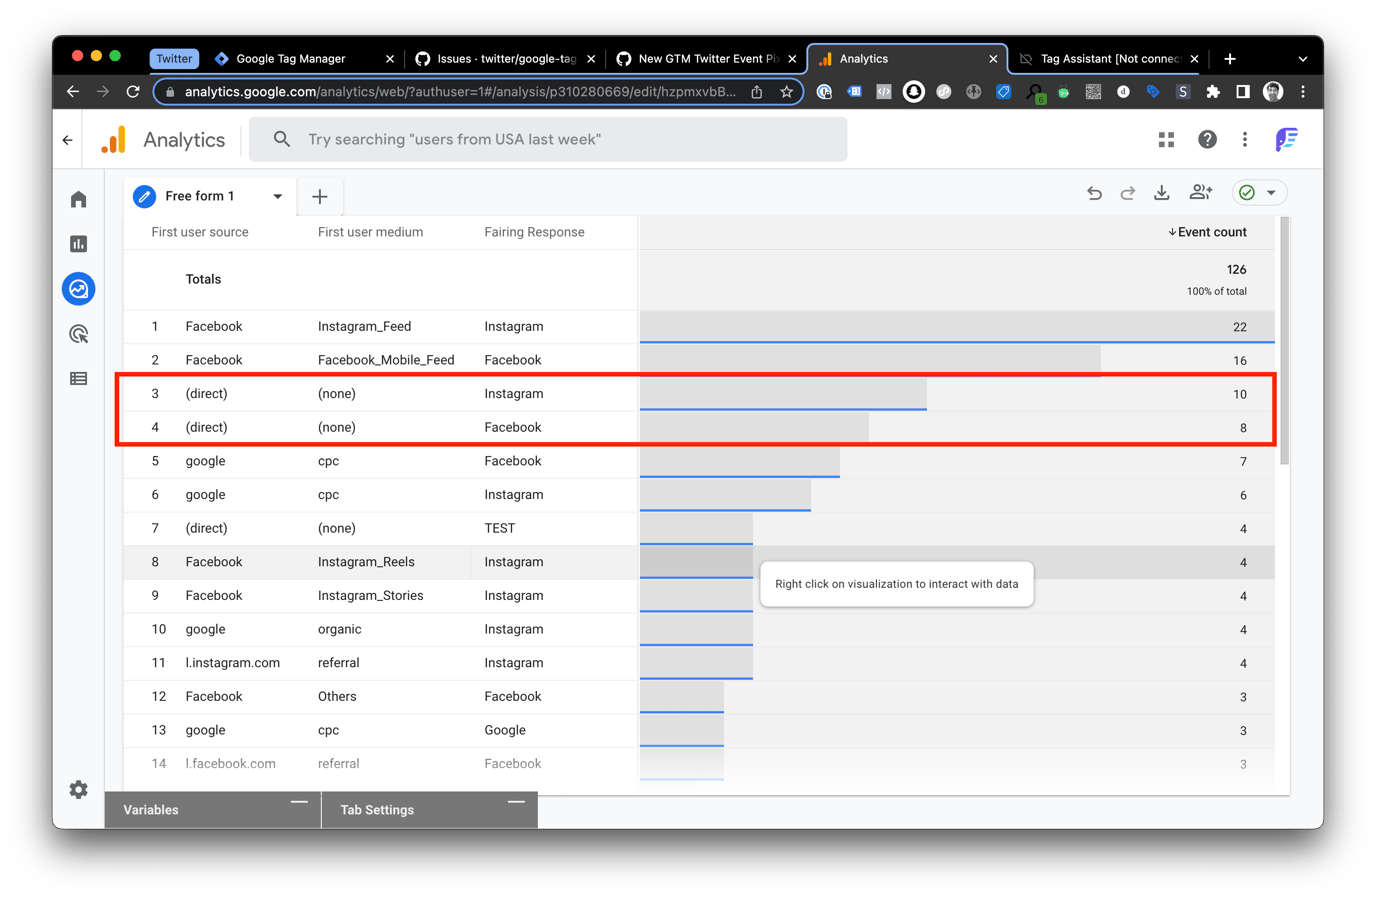Screen dimensions: 1376x898
Task: Share the exploration with the add-people icon
Action: click(x=1201, y=192)
